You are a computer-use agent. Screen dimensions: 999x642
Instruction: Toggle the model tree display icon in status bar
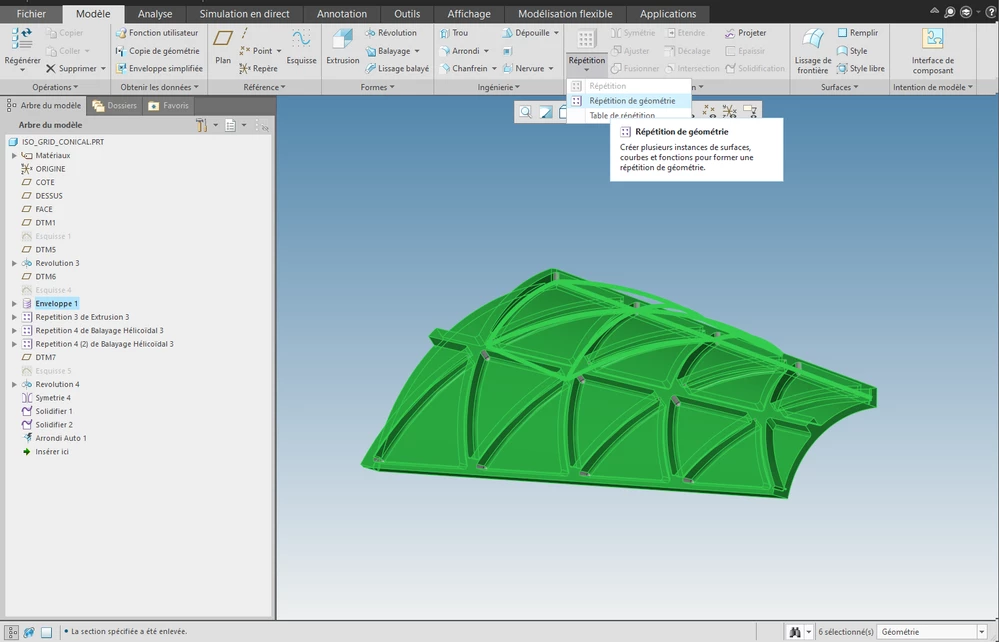[x=12, y=632]
